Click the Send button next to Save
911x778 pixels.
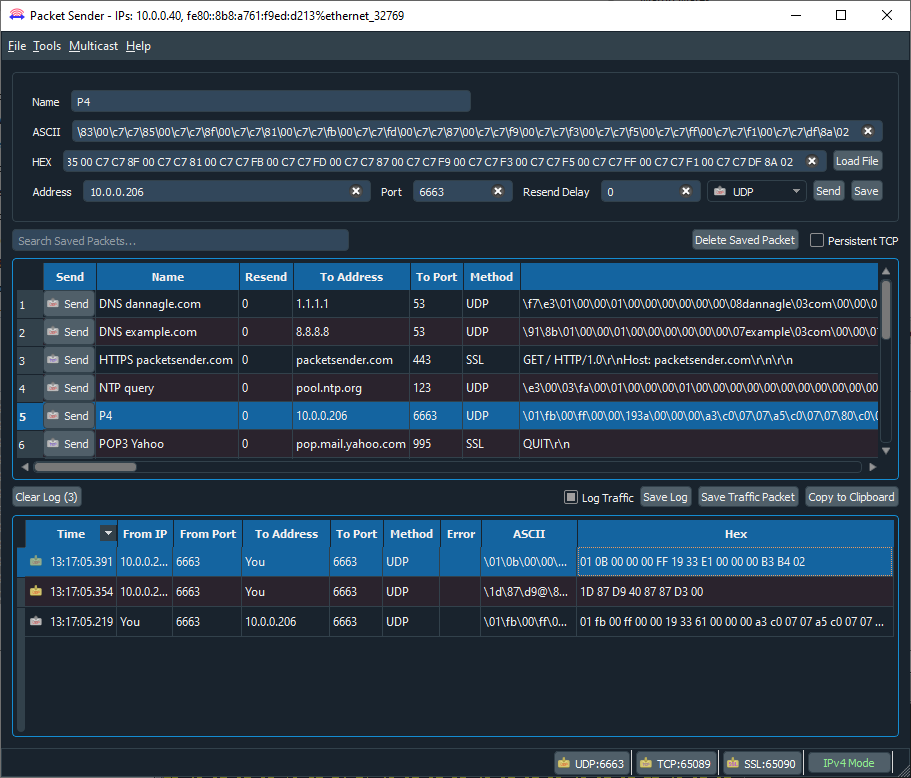coord(828,191)
